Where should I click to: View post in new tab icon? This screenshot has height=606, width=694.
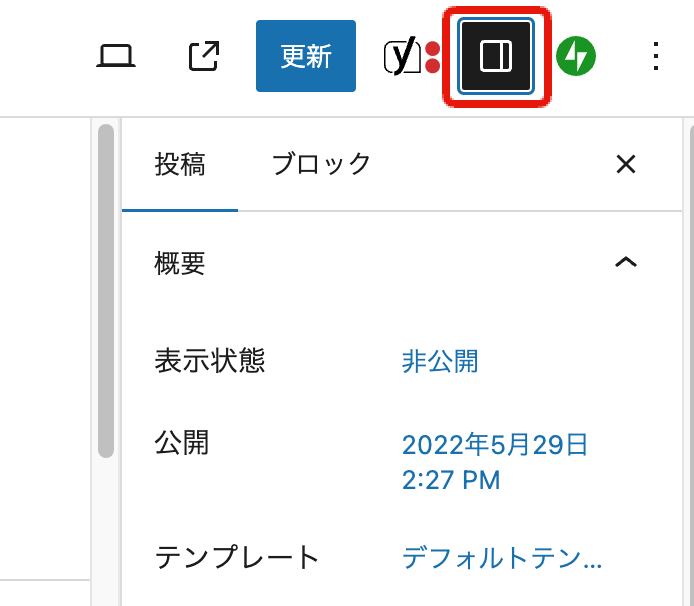click(x=204, y=56)
